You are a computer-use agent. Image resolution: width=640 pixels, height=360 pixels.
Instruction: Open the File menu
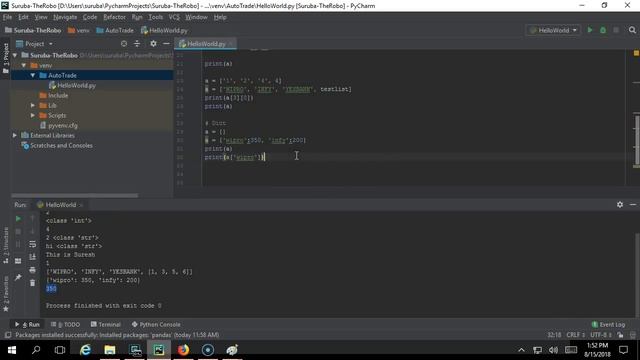7,17
